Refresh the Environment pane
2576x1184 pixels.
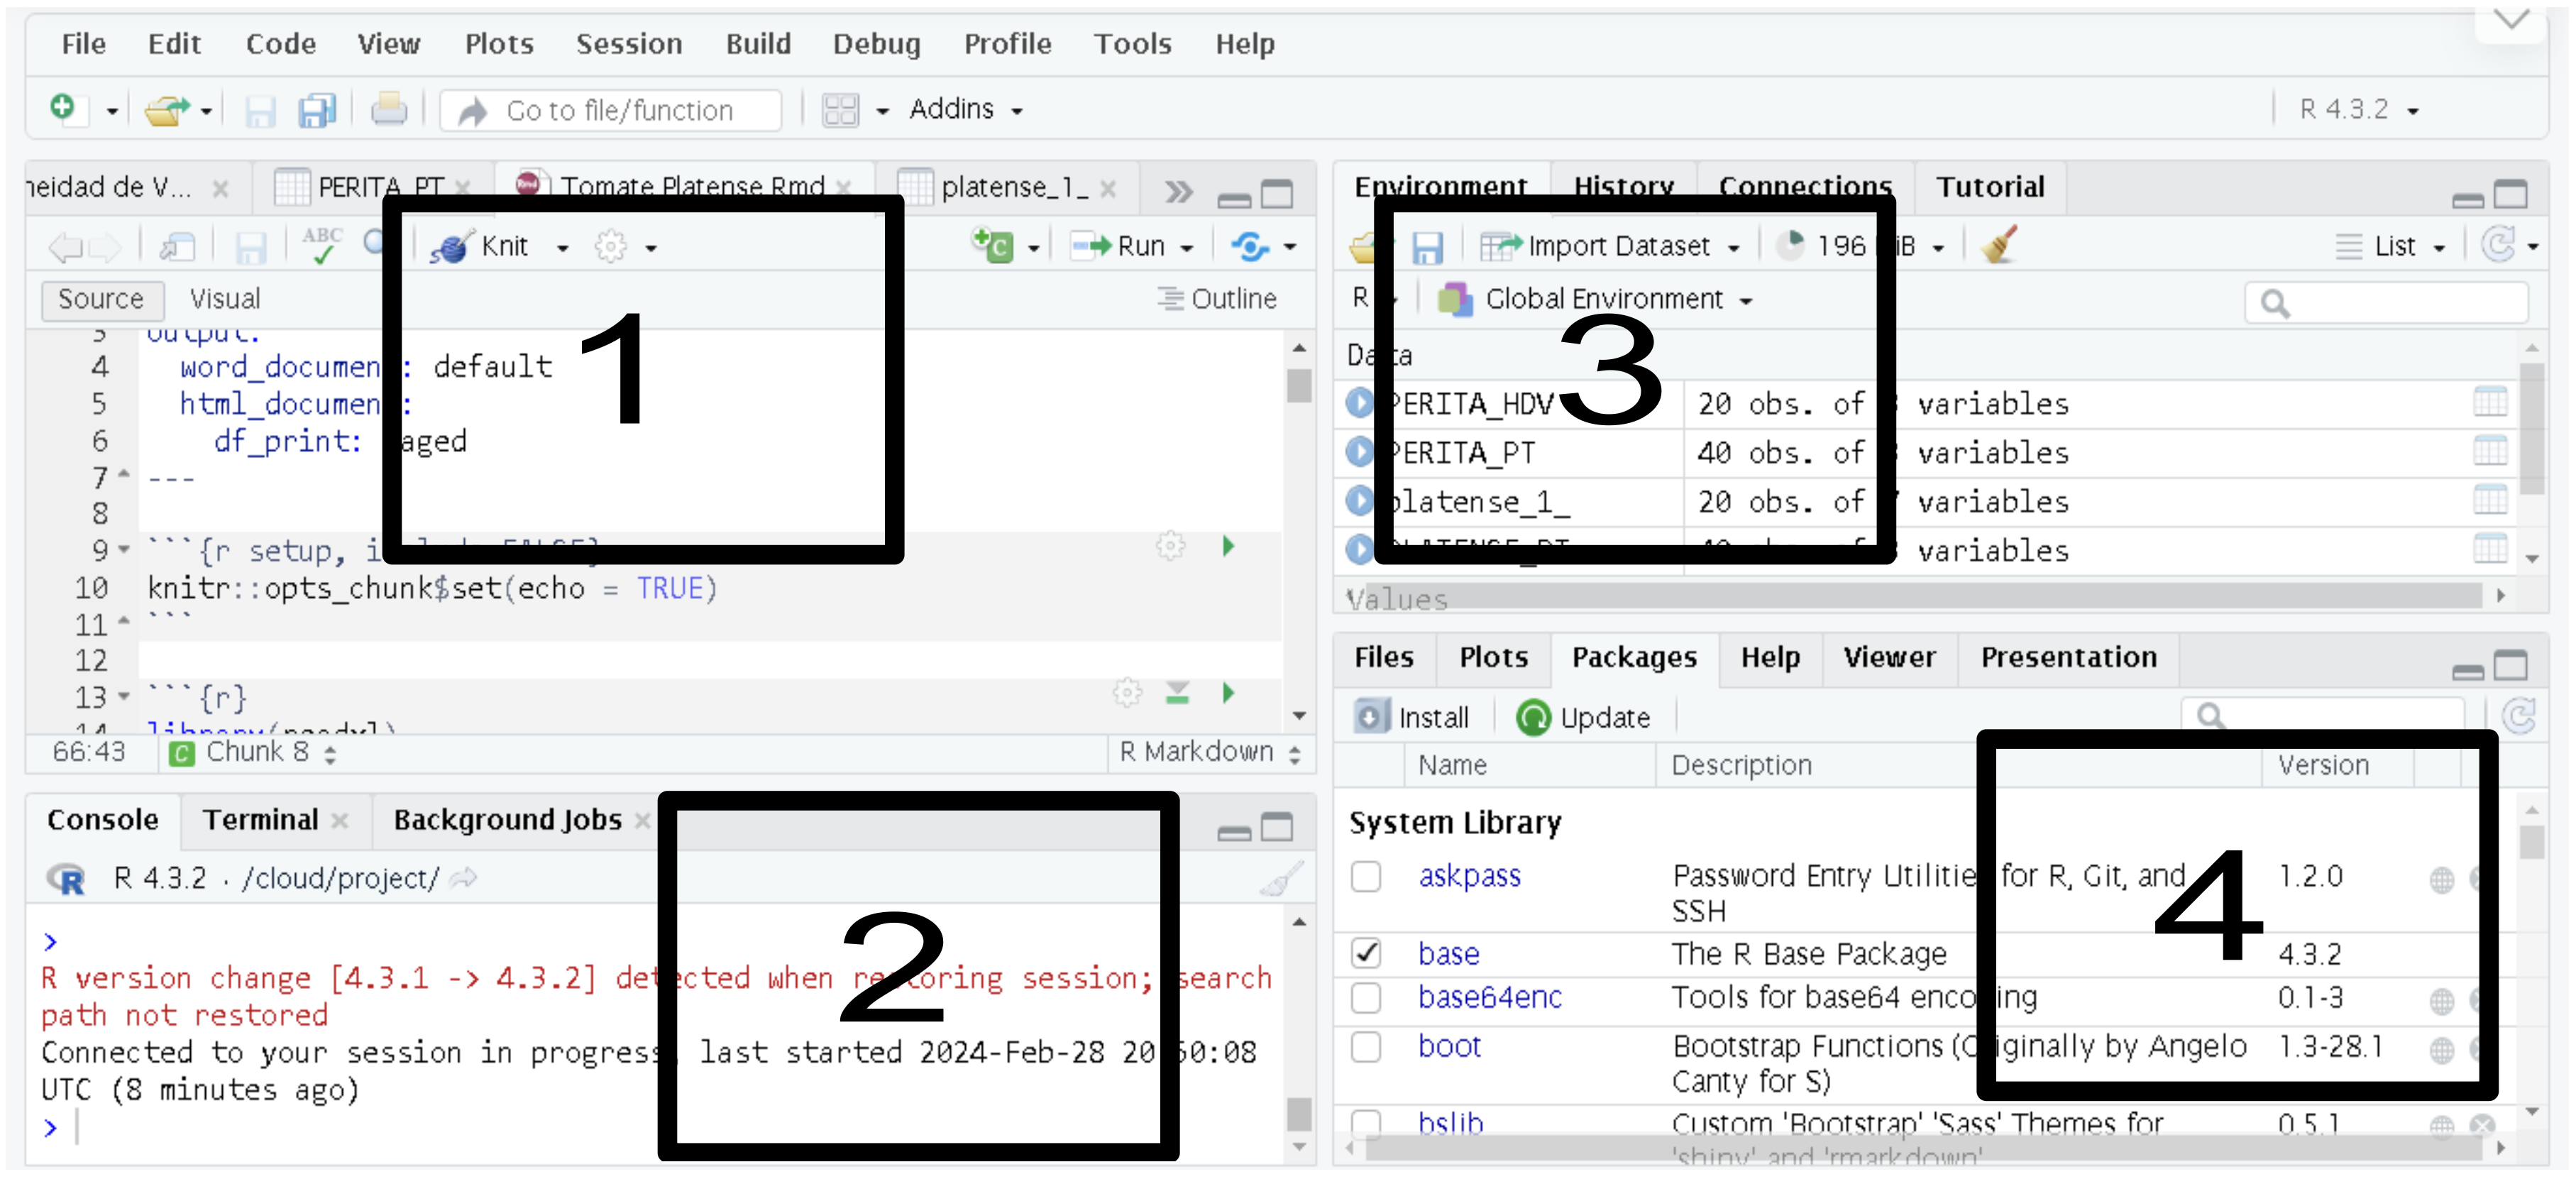[2499, 246]
